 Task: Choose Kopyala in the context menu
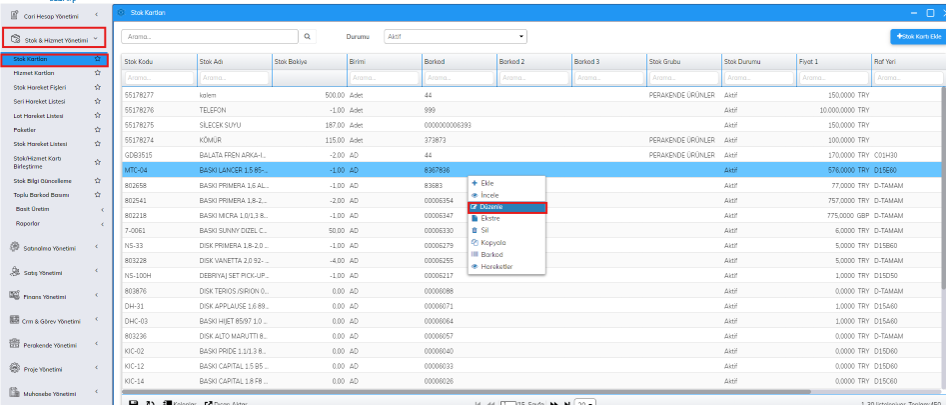(x=493, y=243)
